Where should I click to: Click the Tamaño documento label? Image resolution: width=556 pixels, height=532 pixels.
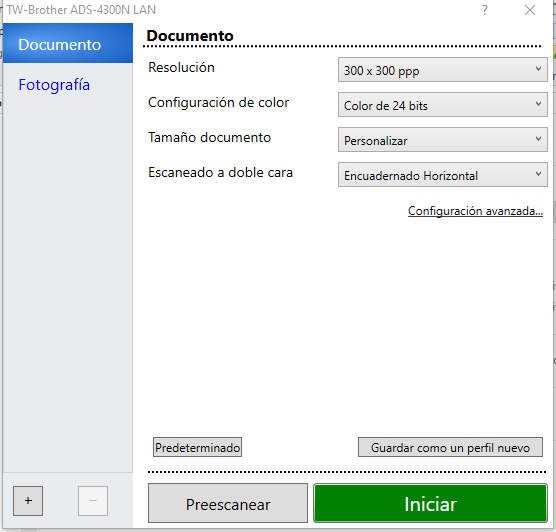pyautogui.click(x=209, y=137)
